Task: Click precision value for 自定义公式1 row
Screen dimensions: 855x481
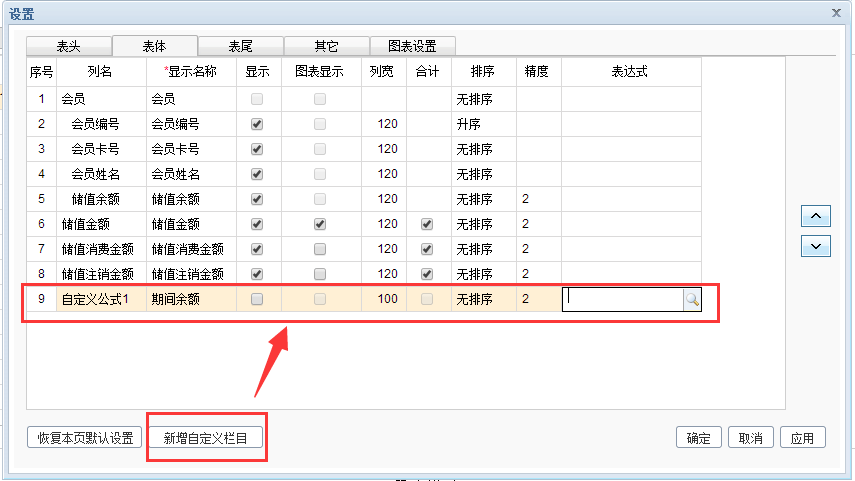Action: click(539, 299)
